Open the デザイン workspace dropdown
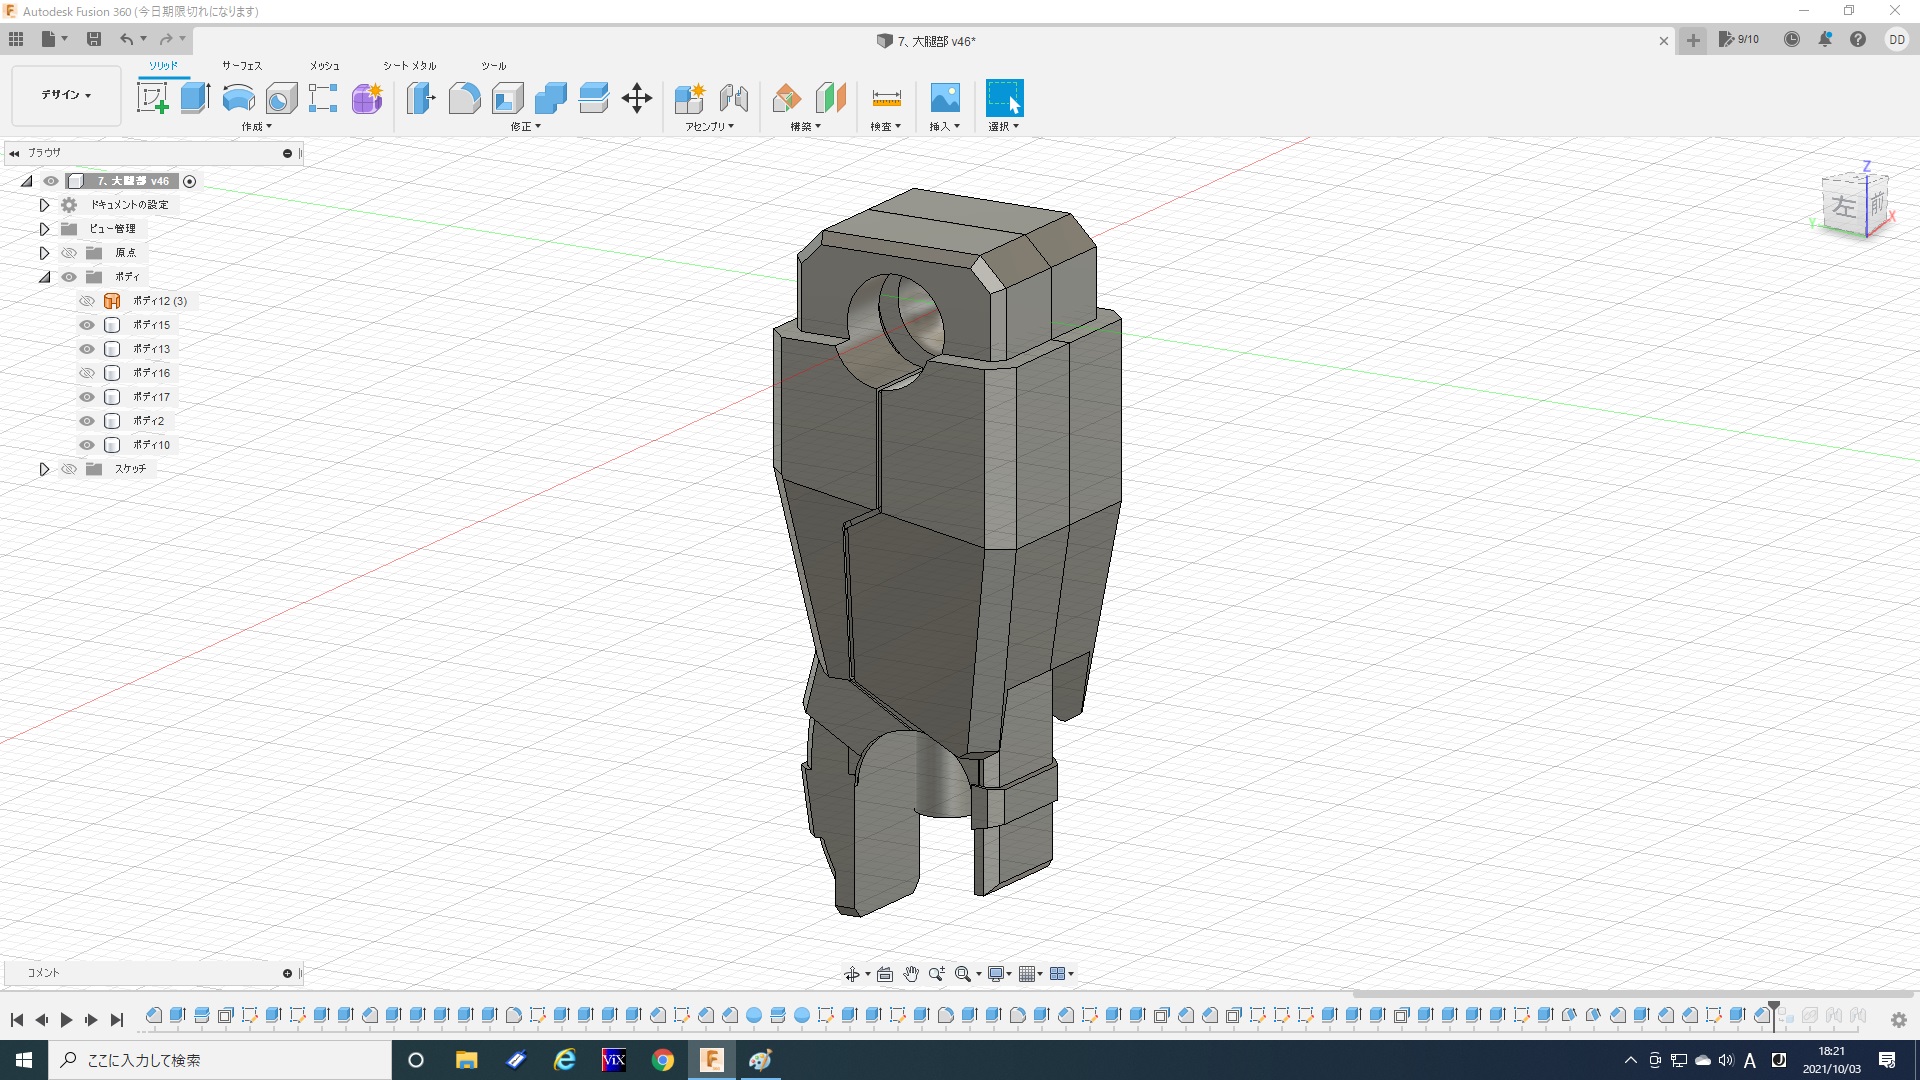 [x=66, y=95]
